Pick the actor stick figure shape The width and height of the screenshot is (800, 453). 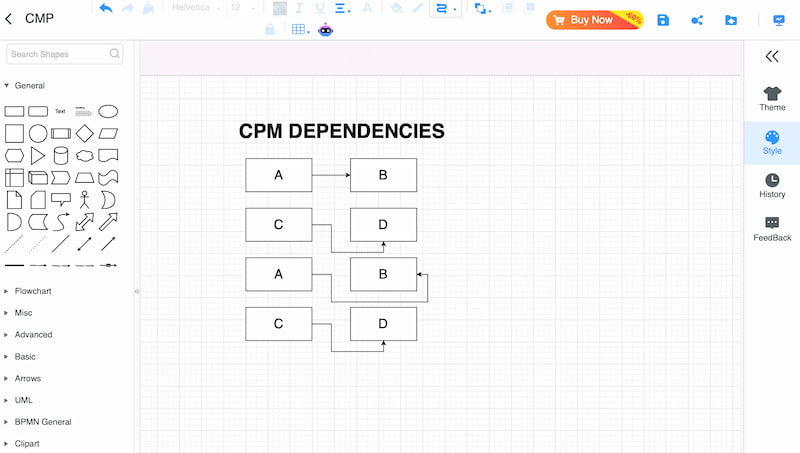coord(85,200)
